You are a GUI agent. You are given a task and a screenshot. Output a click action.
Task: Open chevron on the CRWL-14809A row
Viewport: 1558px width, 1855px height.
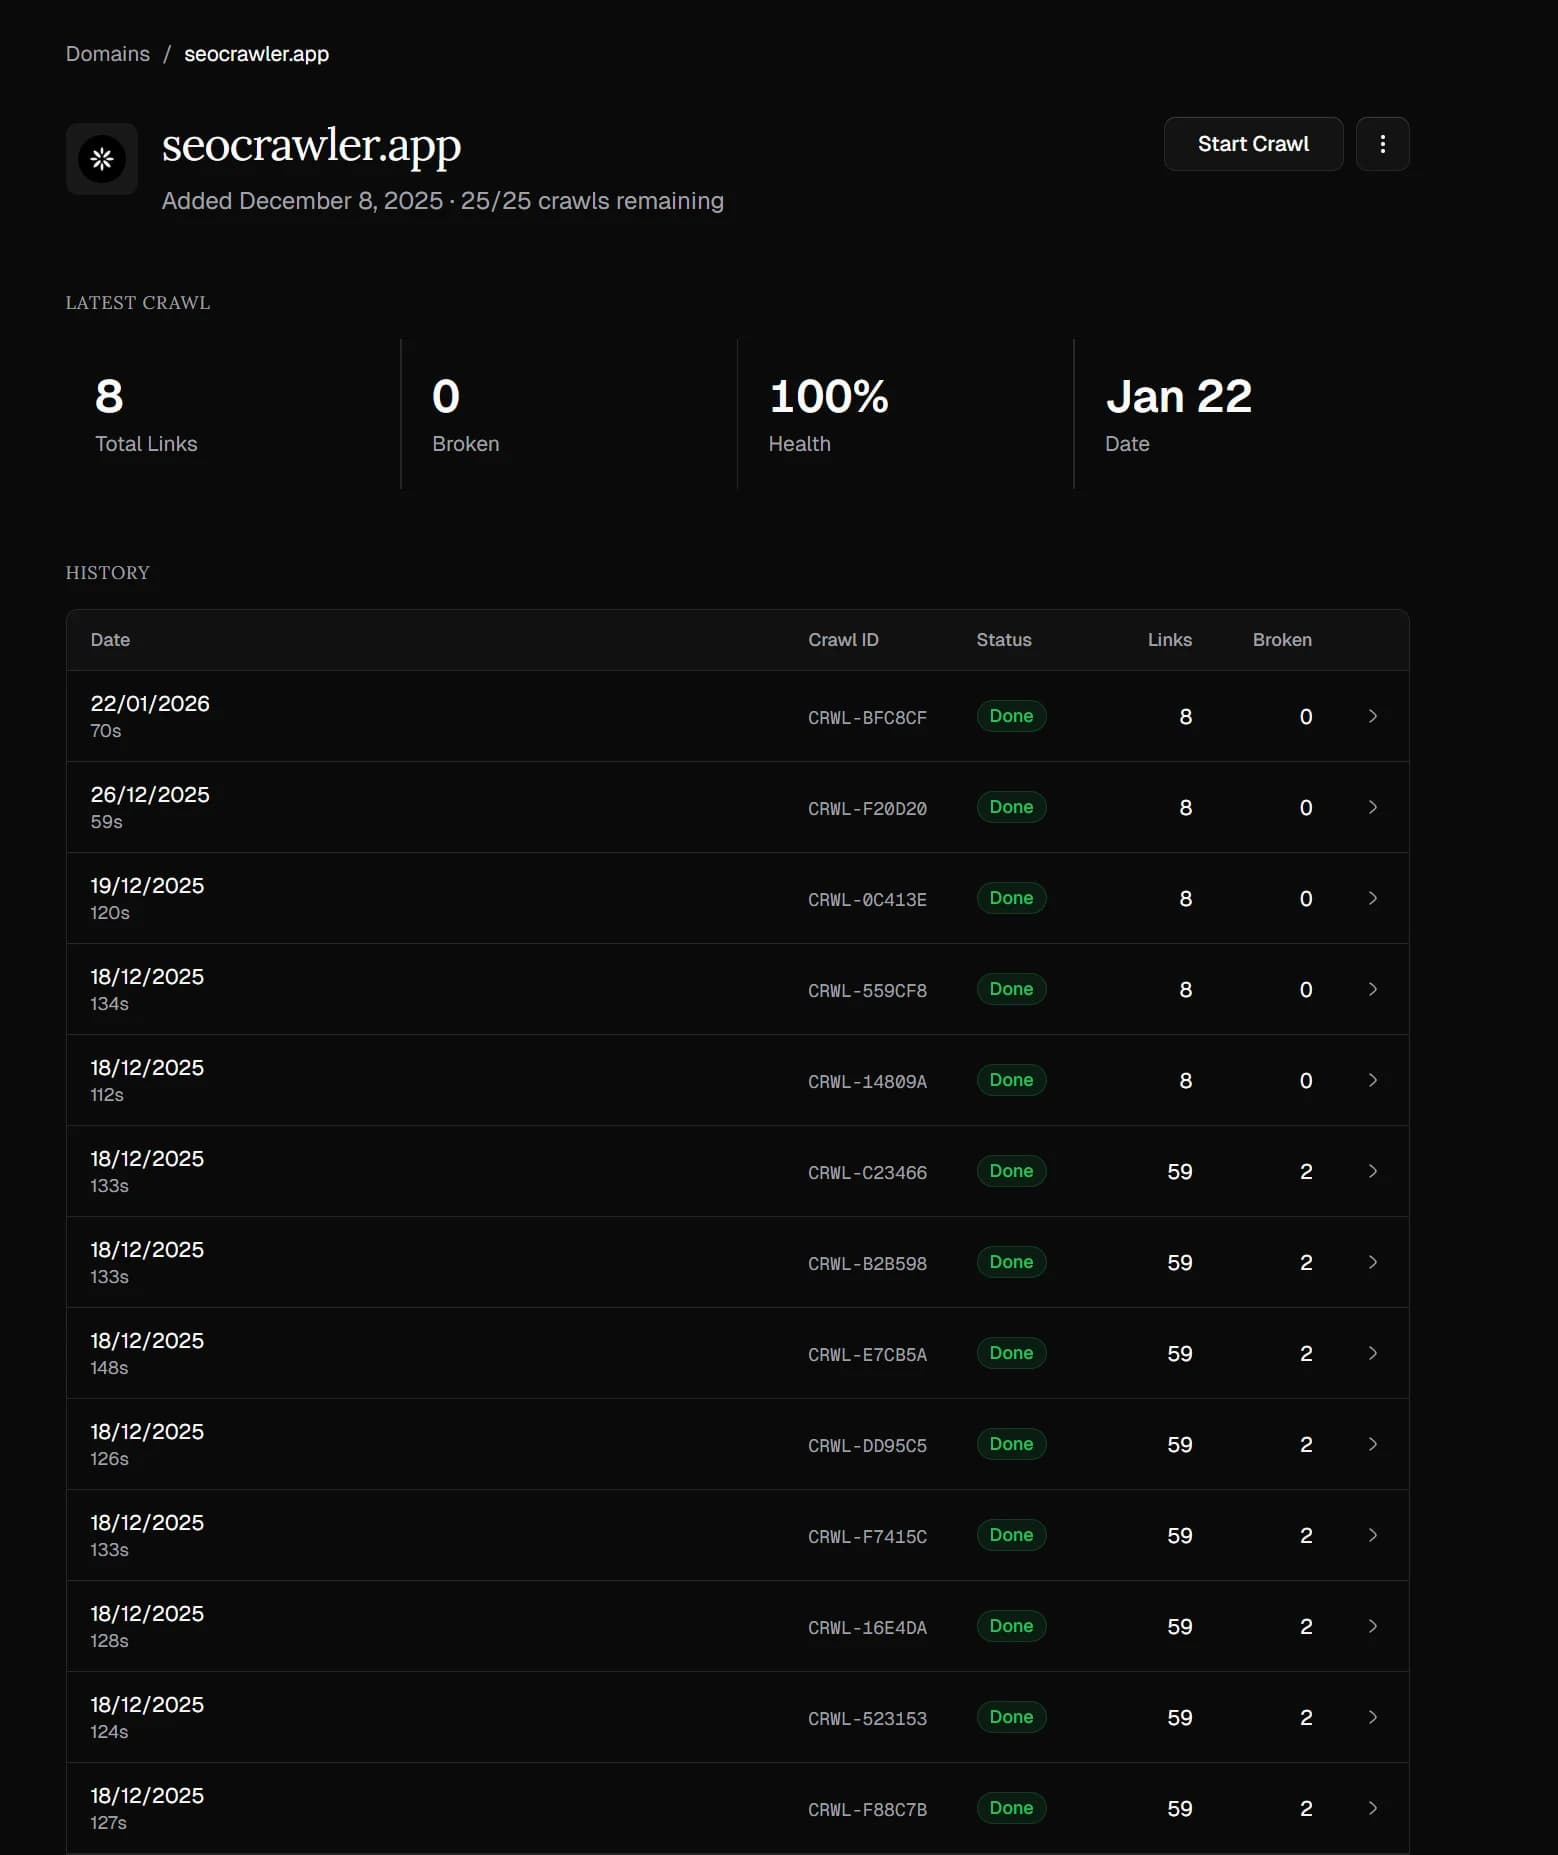pyautogui.click(x=1373, y=1080)
